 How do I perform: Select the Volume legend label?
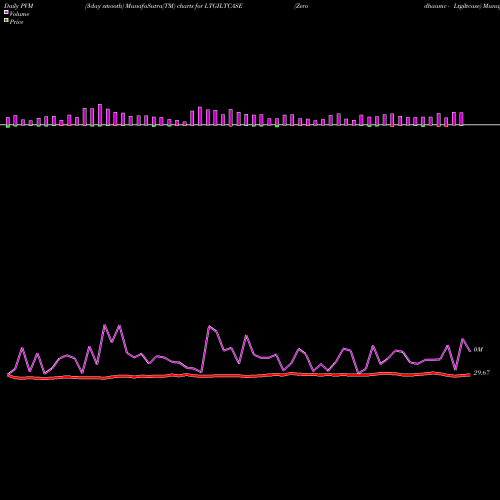coord(19,14)
